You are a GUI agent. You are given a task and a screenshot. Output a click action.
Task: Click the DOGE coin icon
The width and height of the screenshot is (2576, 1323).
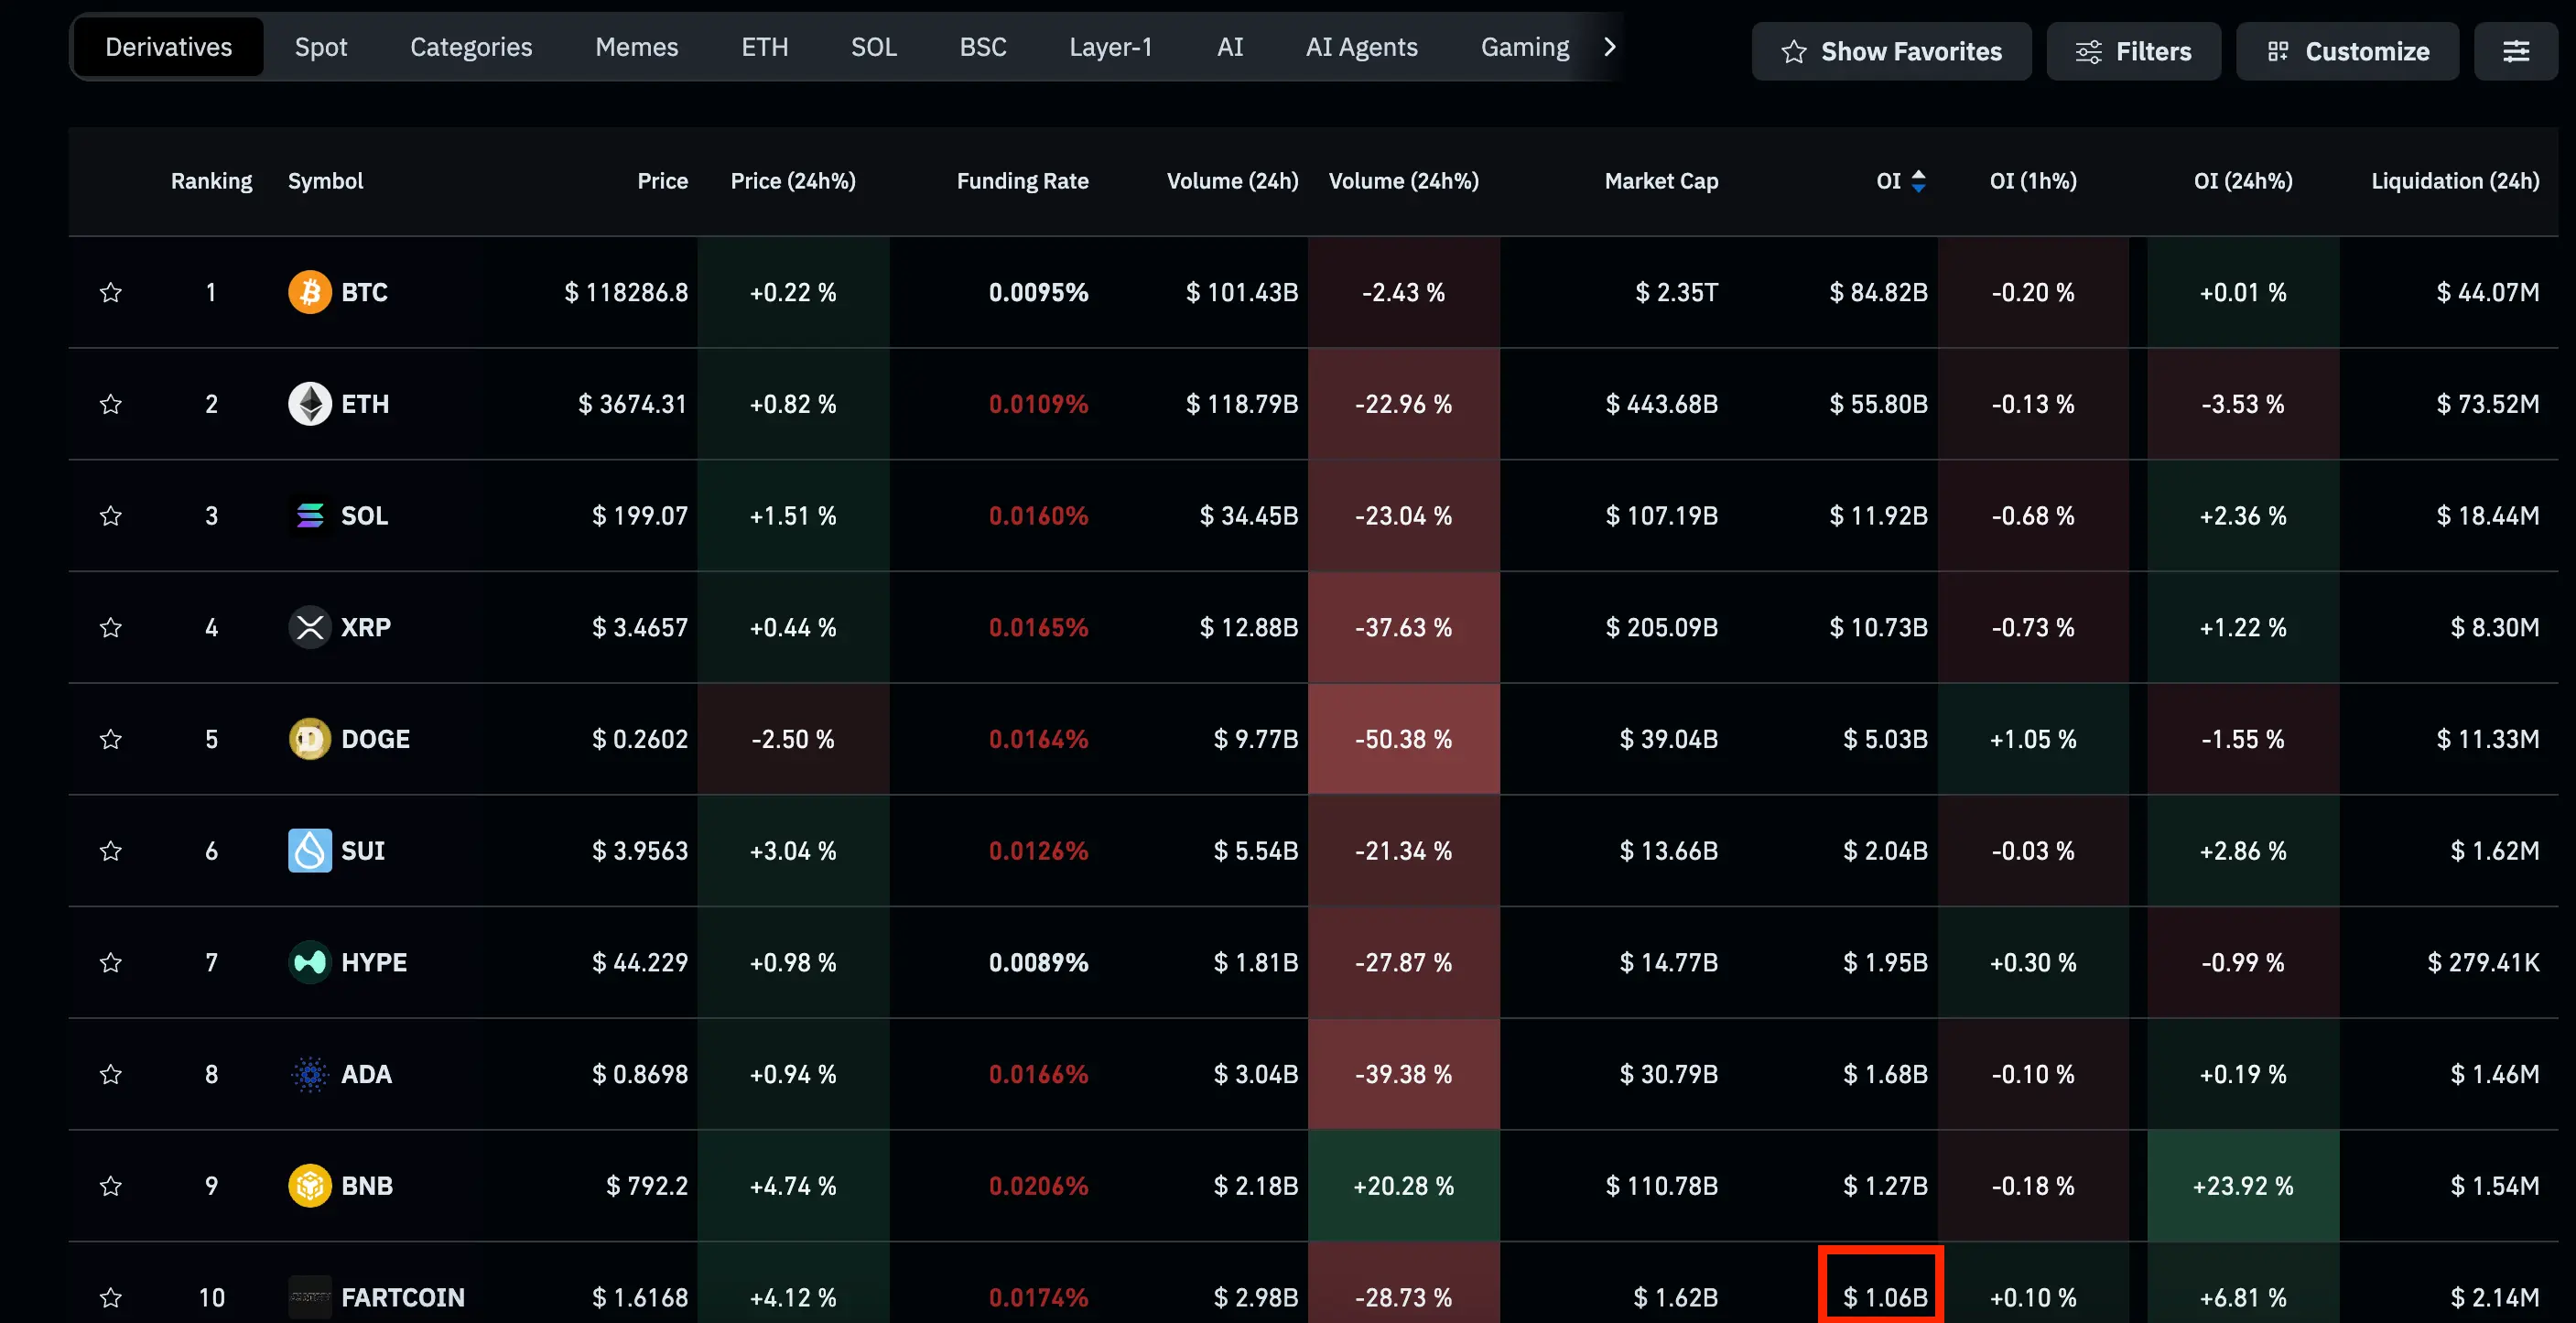[310, 739]
